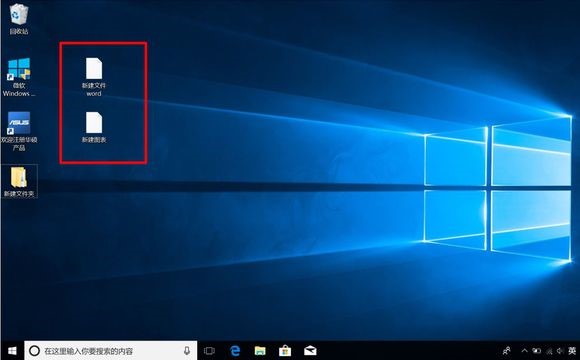This screenshot has width=580, height=360.
Task: Launch Microsoft Edge from taskbar
Action: 235,350
